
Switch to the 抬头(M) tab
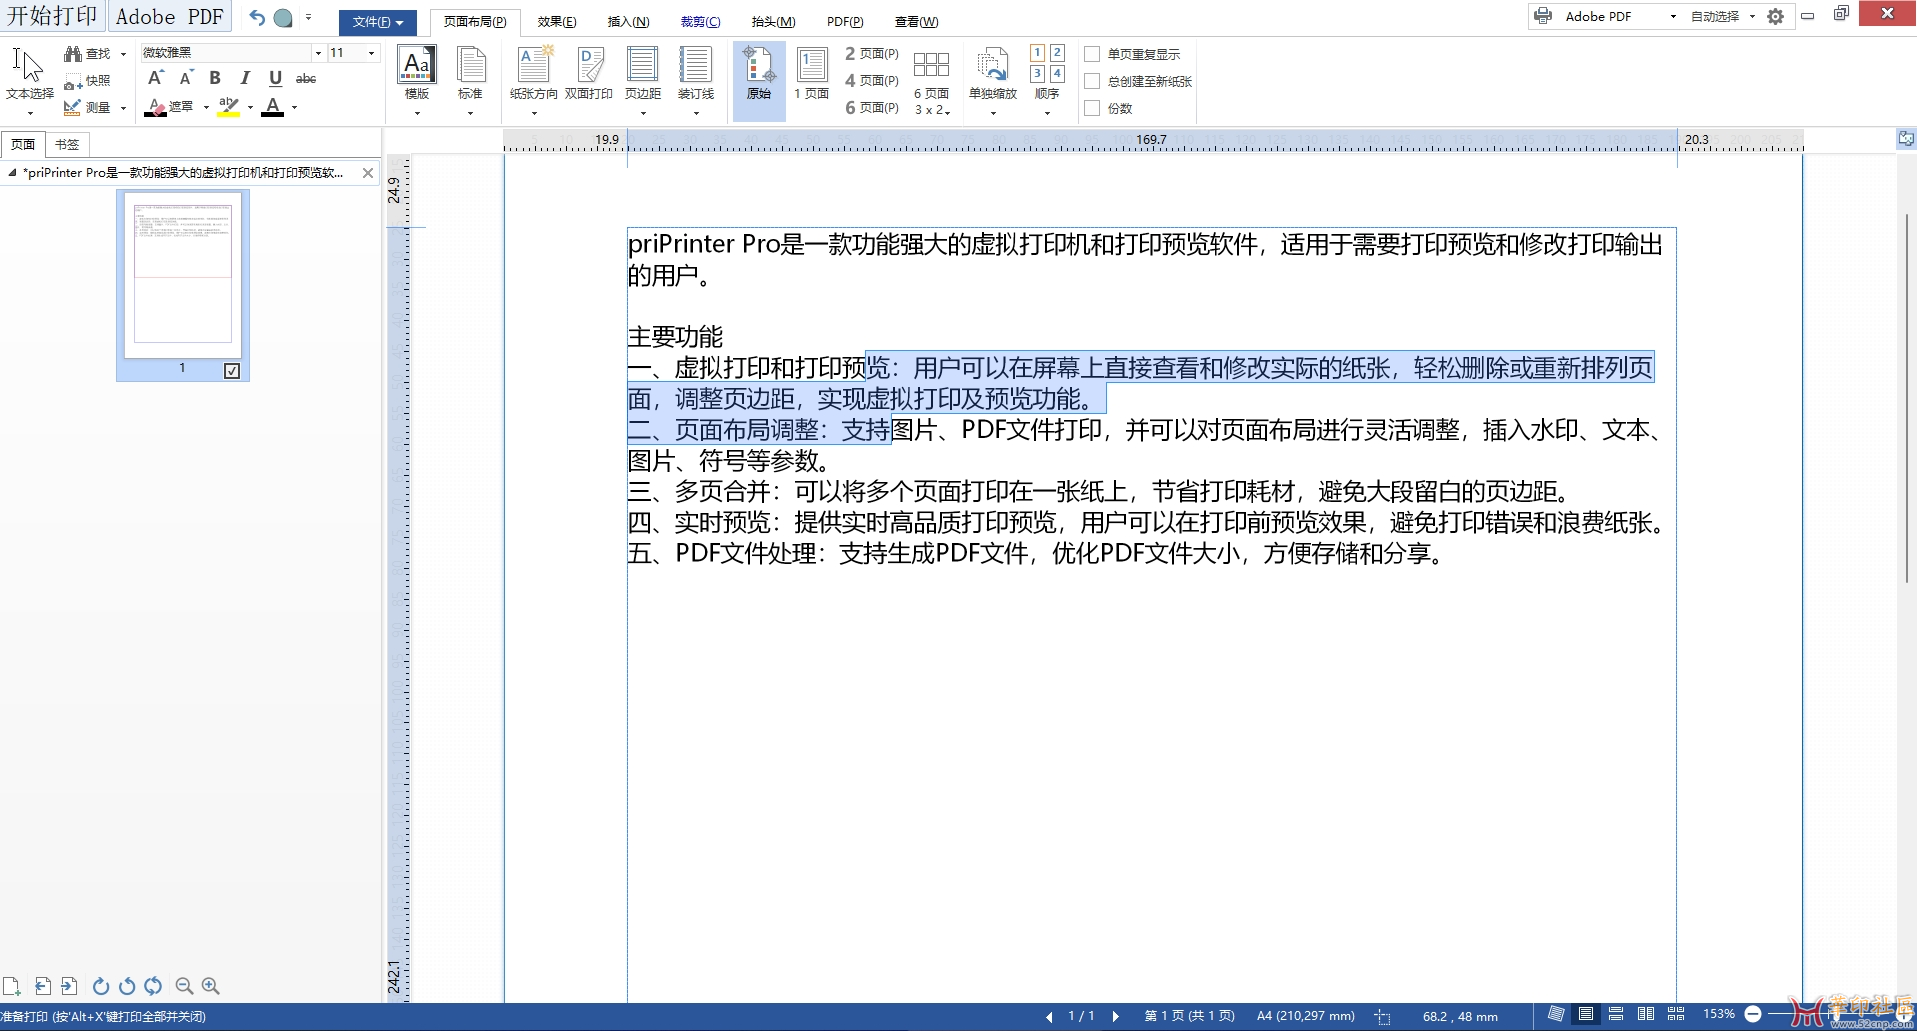(773, 22)
